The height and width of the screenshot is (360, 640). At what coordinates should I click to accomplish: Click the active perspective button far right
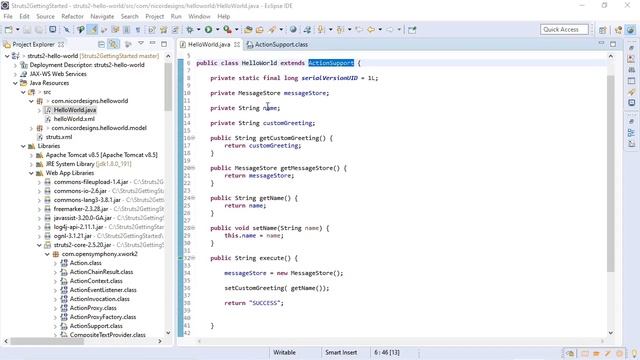click(631, 30)
